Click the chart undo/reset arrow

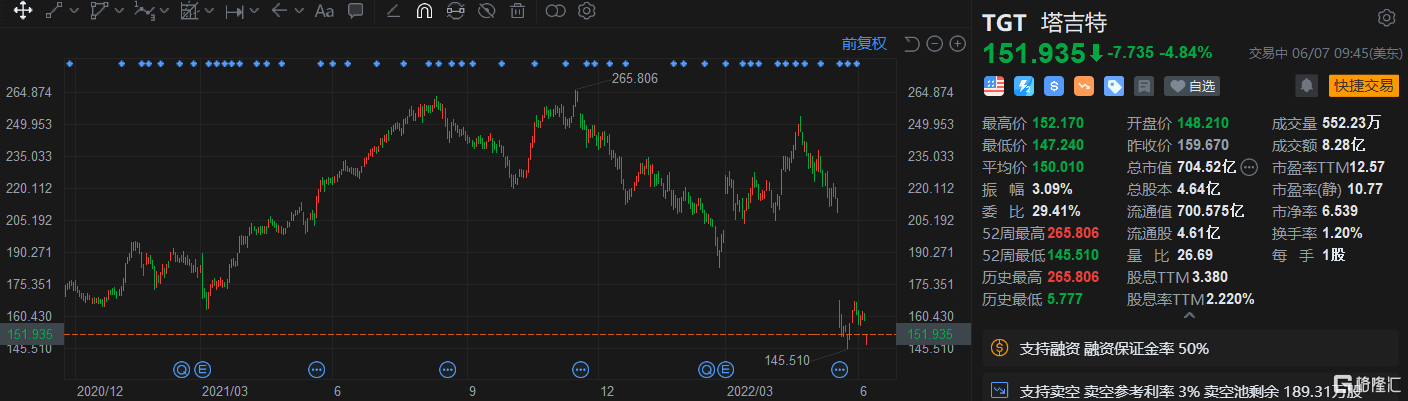pyautogui.click(x=911, y=43)
